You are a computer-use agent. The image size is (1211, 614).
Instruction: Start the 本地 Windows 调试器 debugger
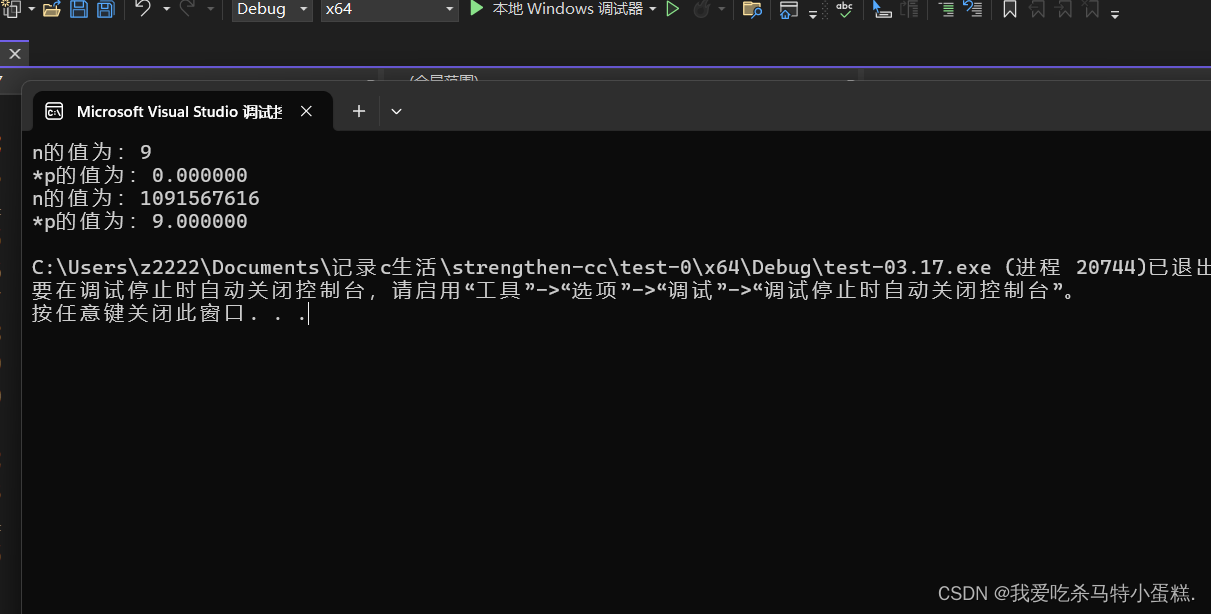[555, 9]
